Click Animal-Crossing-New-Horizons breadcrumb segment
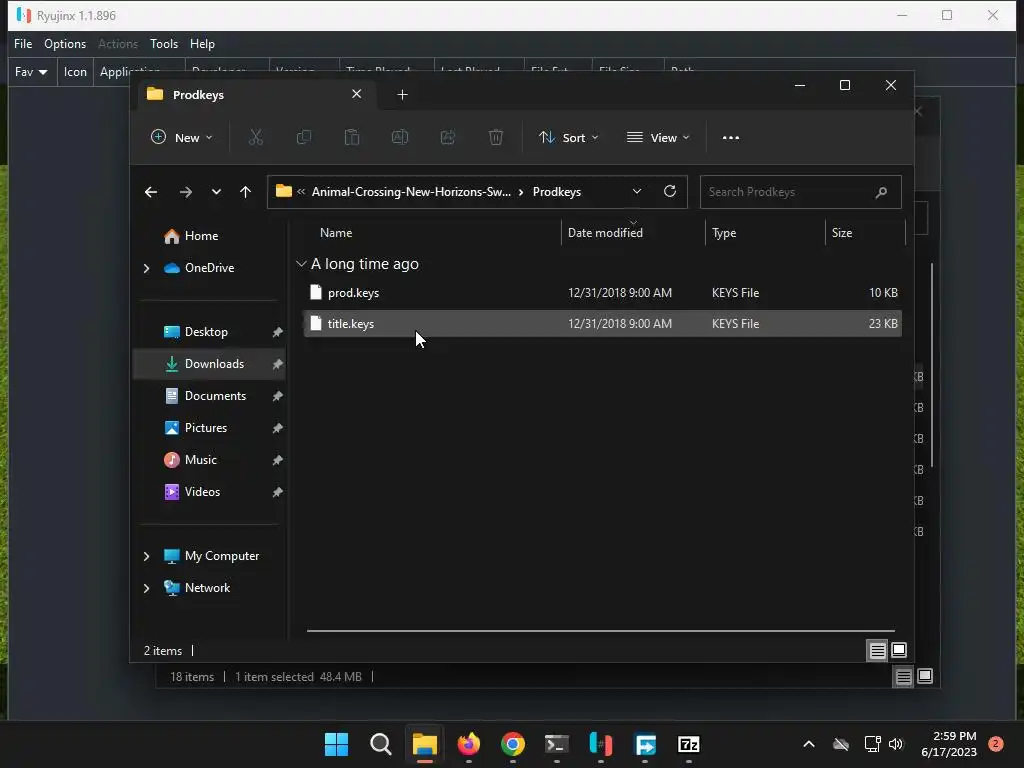1024x768 pixels. pos(411,192)
